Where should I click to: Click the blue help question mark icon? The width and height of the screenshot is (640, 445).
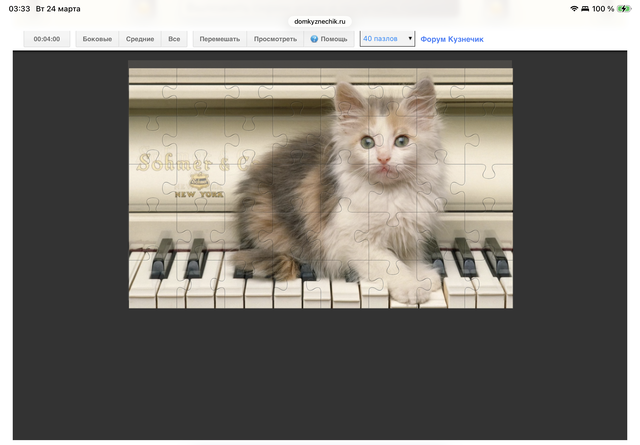[314, 39]
